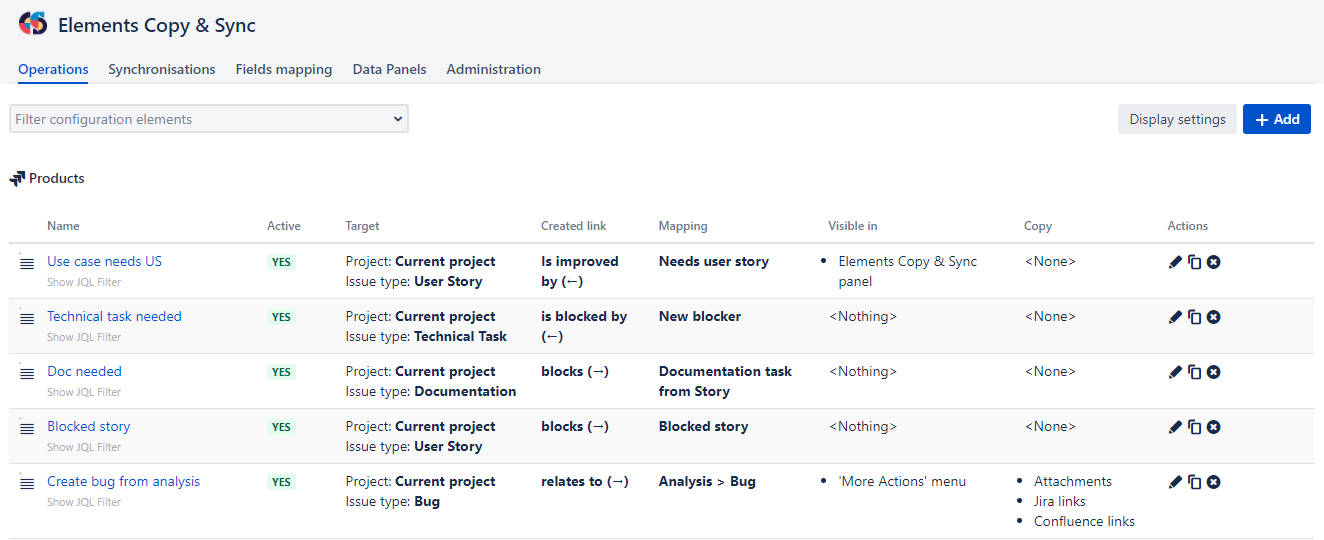The width and height of the screenshot is (1324, 540).
Task: Toggle Active YES badge for Create bug from analysis
Action: [x=282, y=482]
